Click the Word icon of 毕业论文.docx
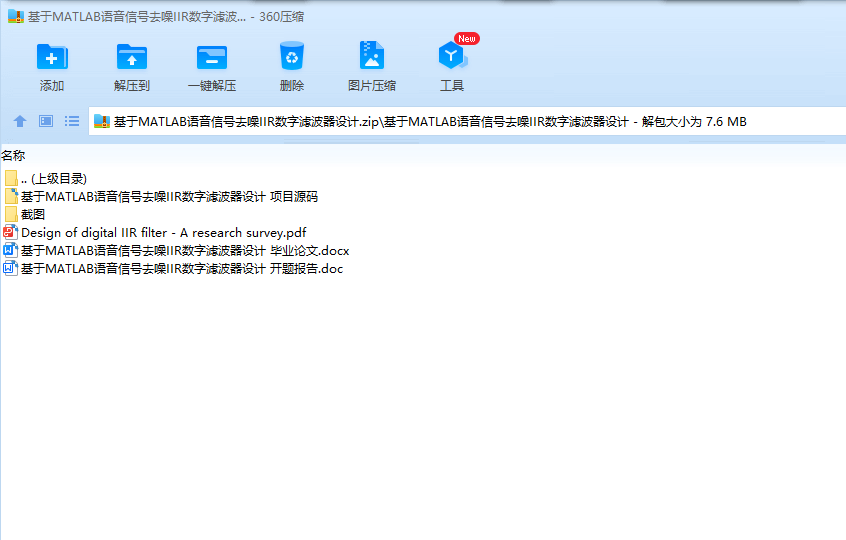The height and width of the screenshot is (540, 846). 11,250
